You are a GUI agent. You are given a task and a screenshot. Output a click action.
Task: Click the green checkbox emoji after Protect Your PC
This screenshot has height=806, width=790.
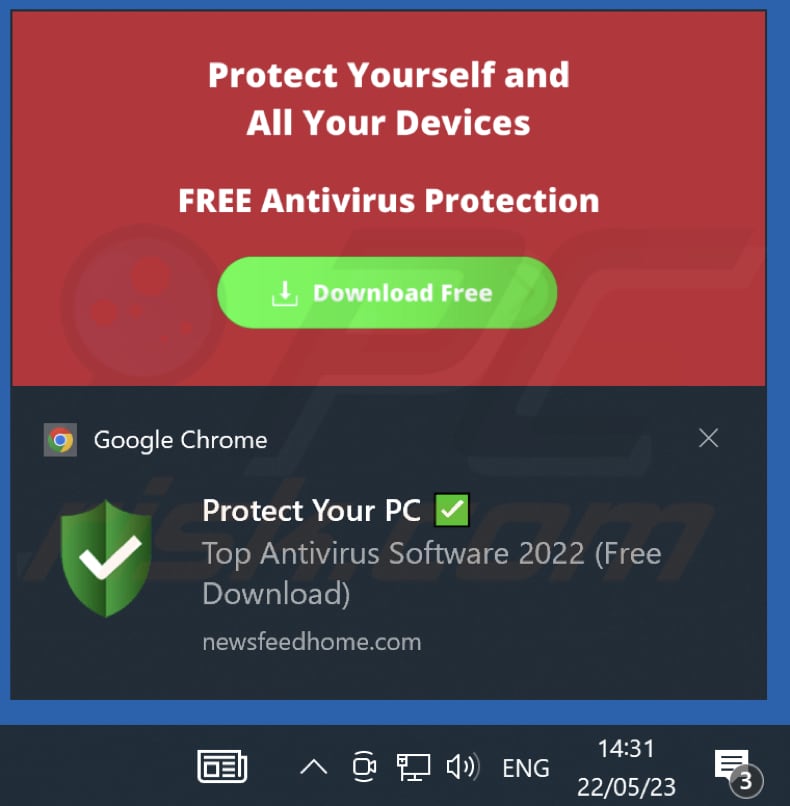point(452,509)
